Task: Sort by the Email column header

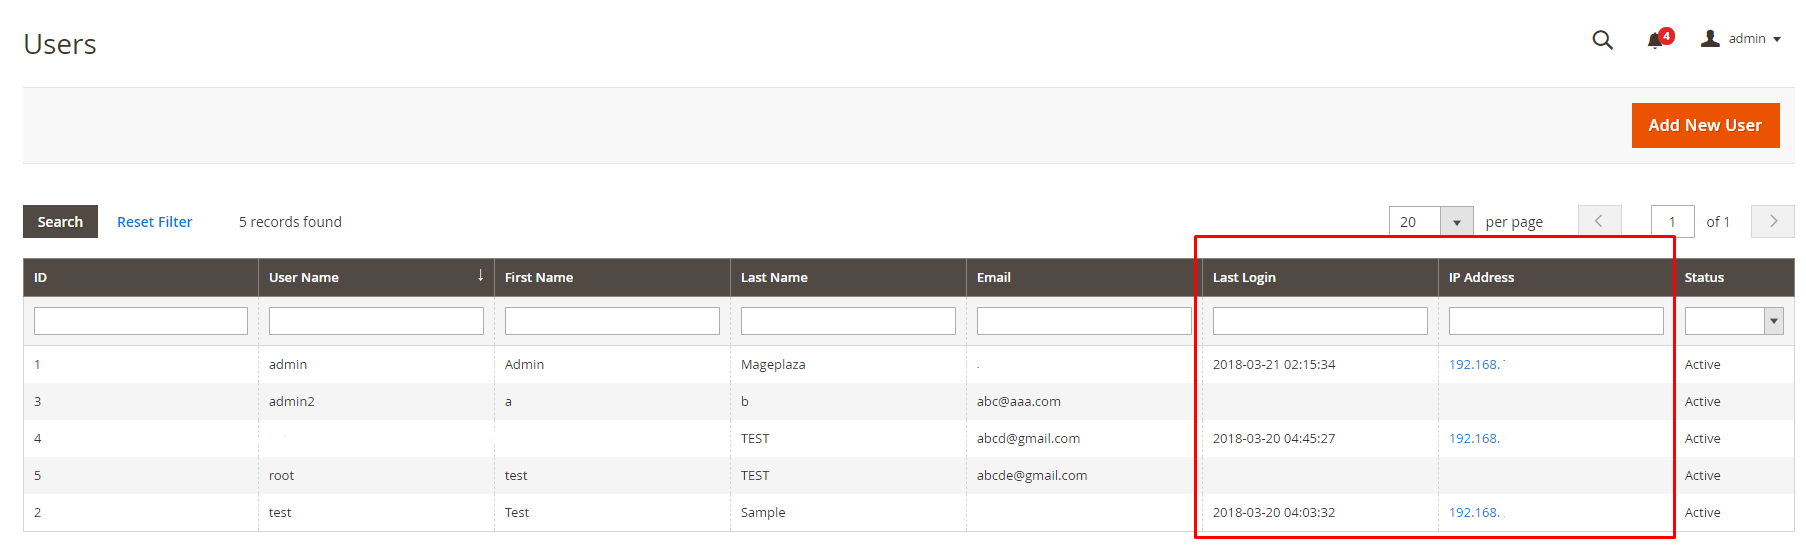Action: pyautogui.click(x=994, y=277)
